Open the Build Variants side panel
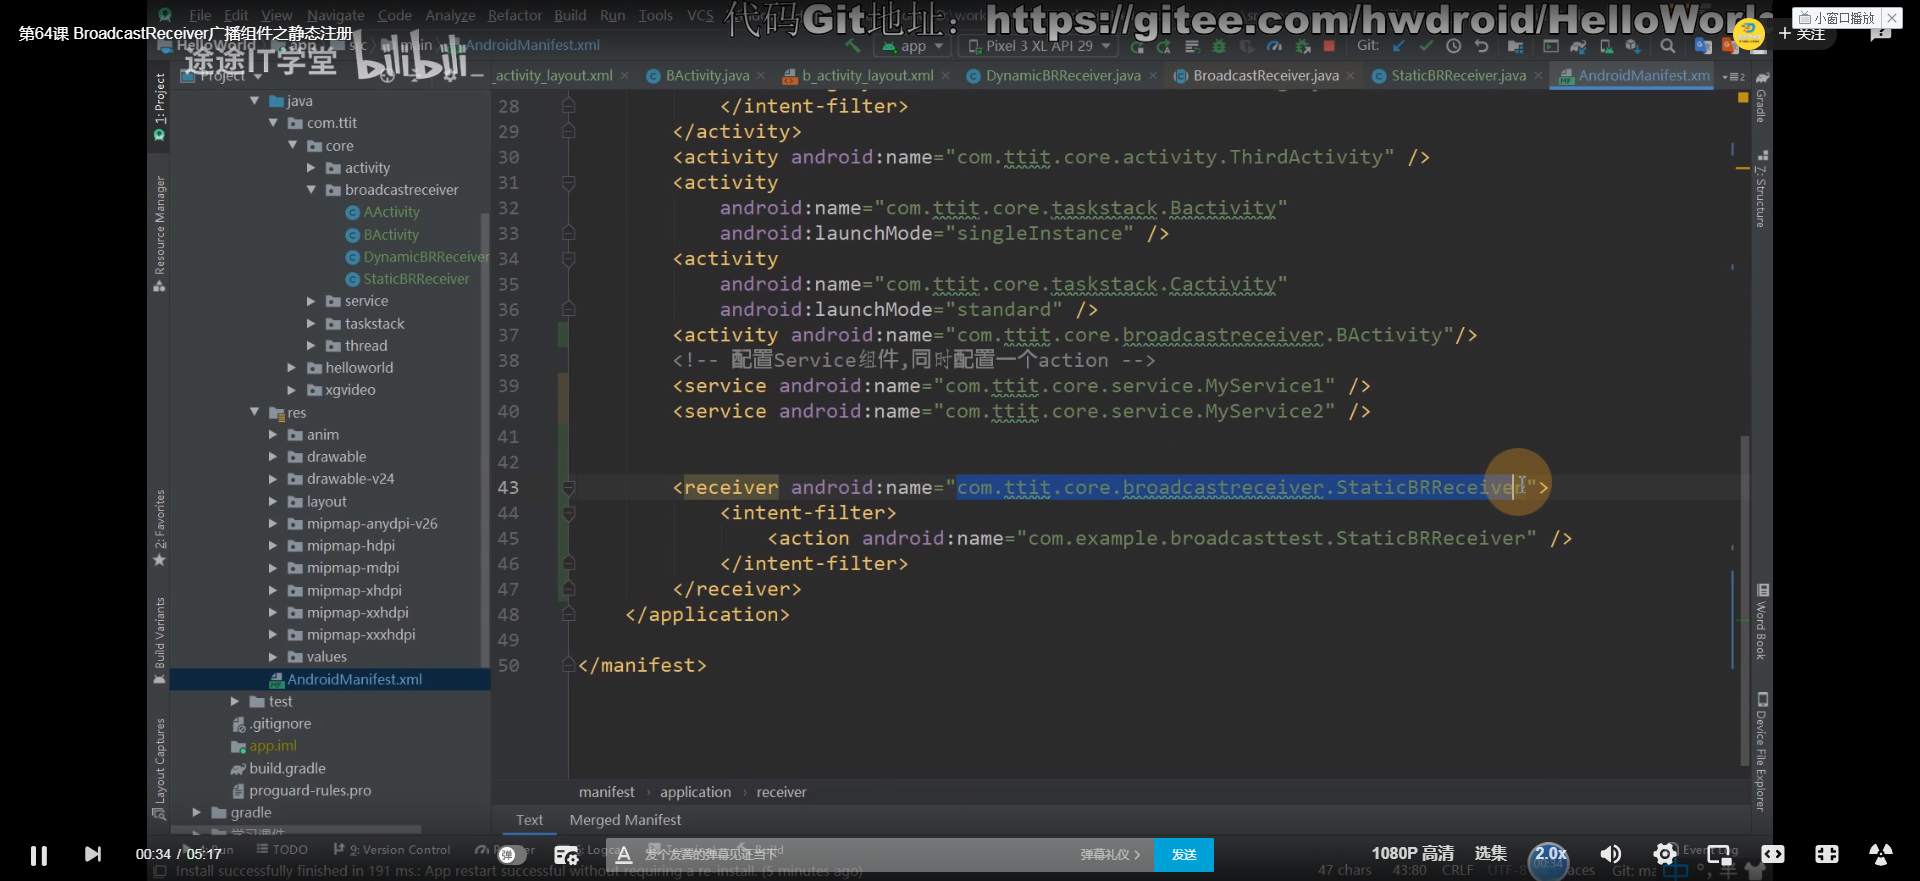Screen dimensions: 1920x881 [159, 640]
